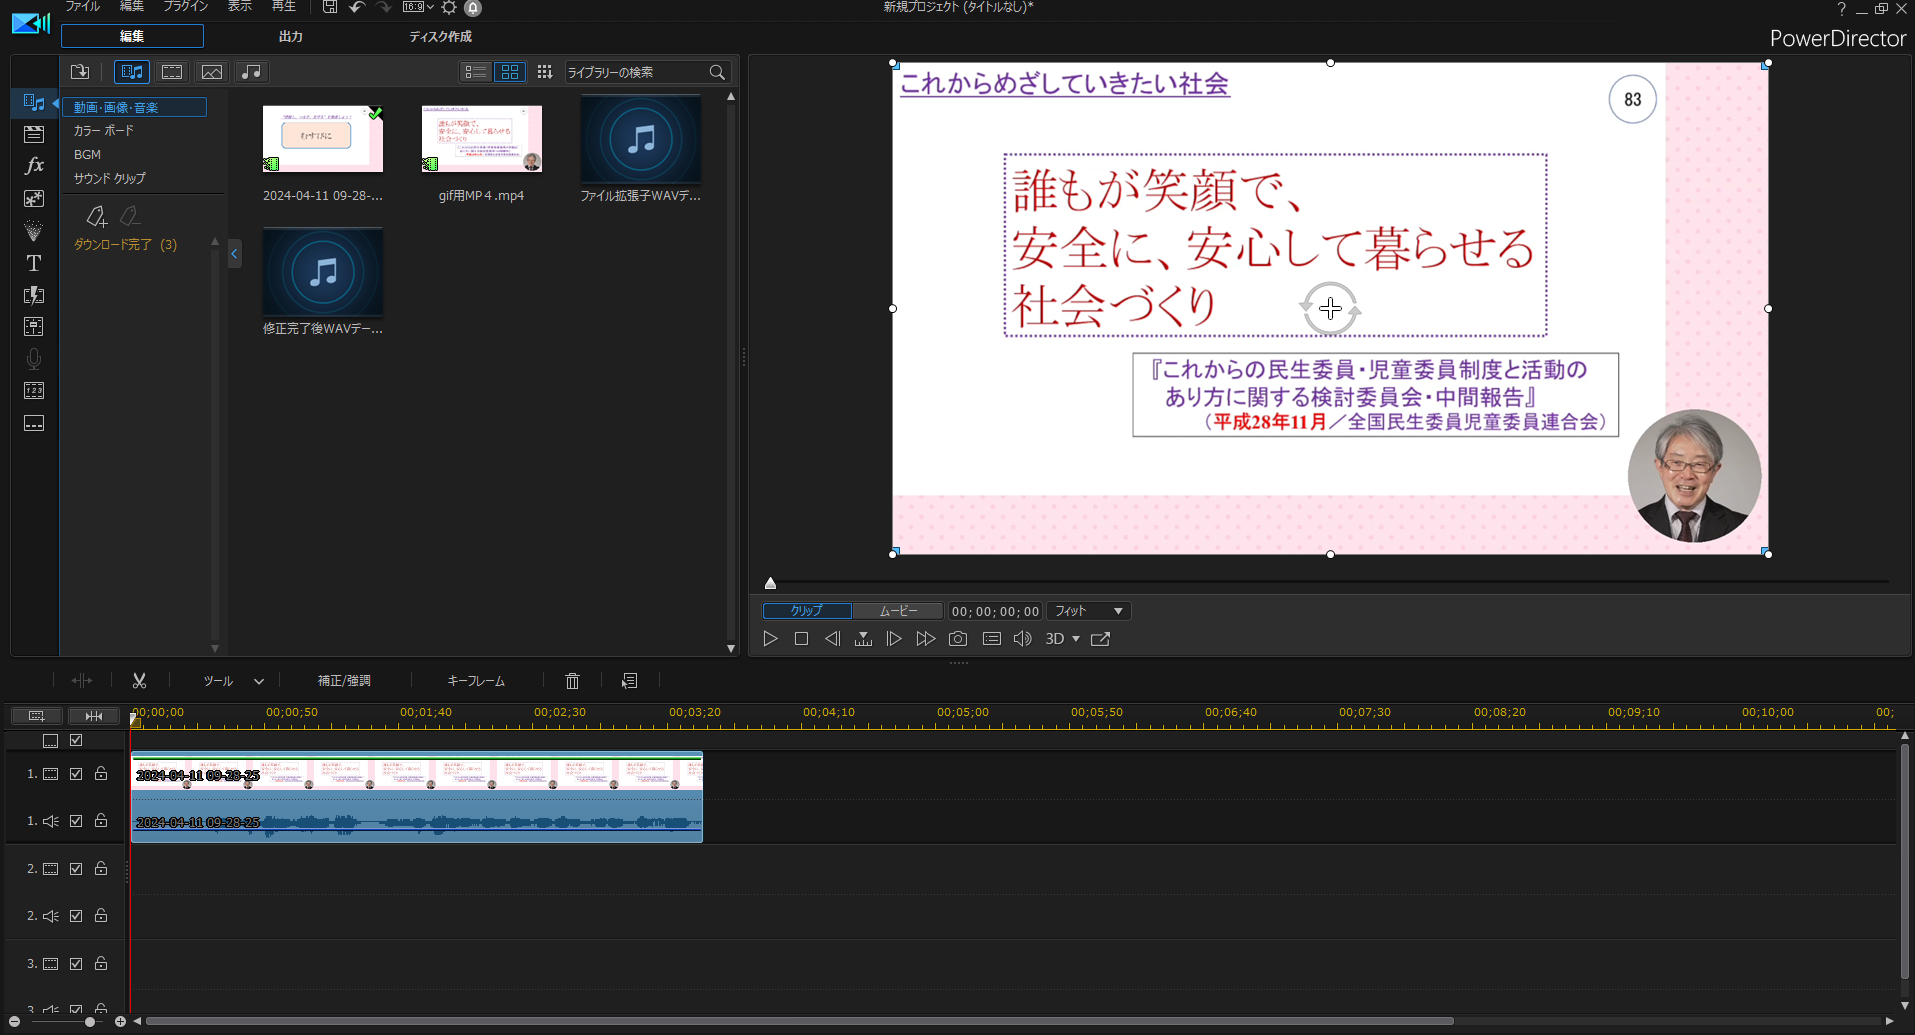Click the Library search input field
1915x1035 pixels.
636,72
